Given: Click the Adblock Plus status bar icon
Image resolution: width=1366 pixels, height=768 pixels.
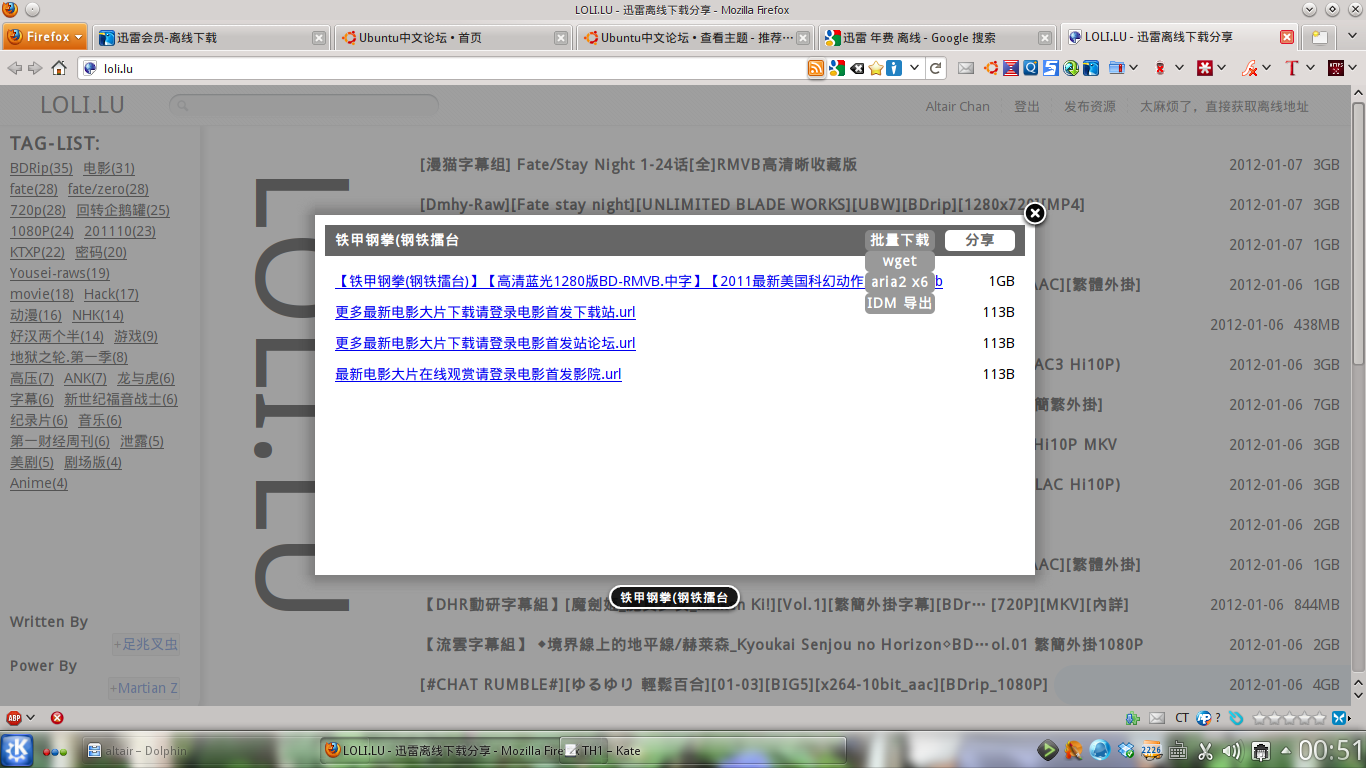Looking at the screenshot, I should pyautogui.click(x=14, y=717).
